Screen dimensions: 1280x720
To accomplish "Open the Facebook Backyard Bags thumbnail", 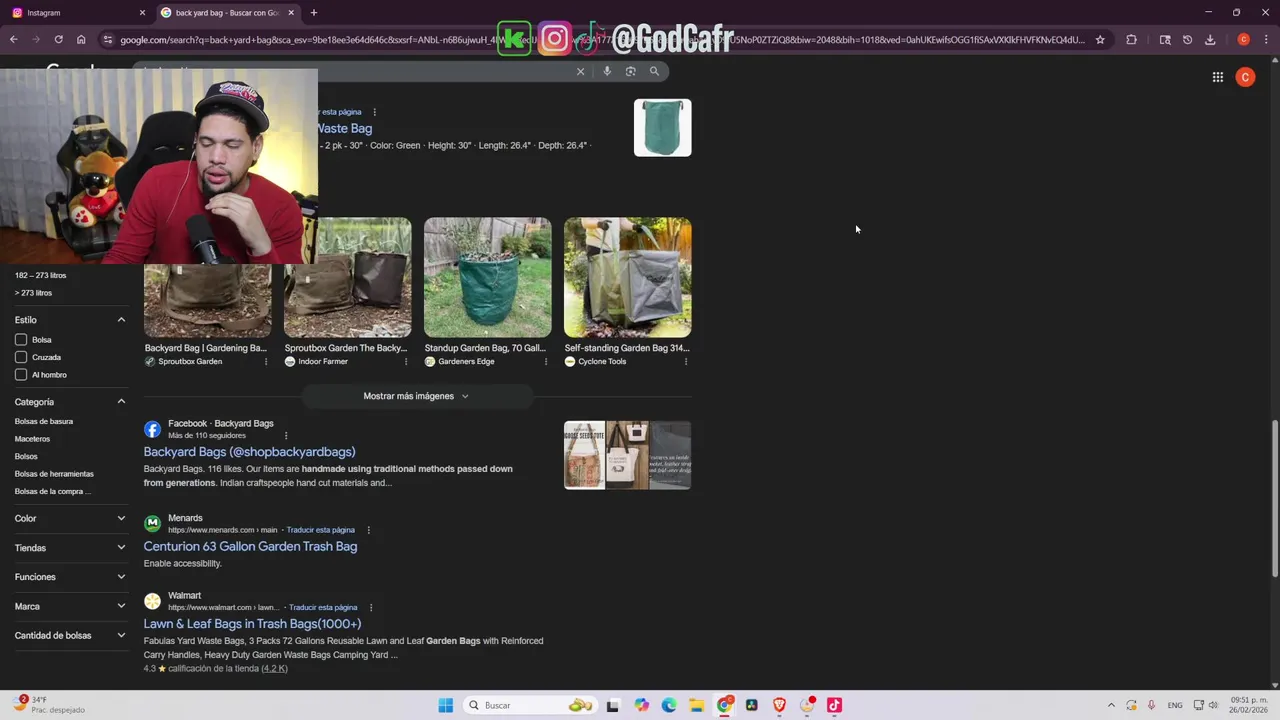I will (627, 455).
